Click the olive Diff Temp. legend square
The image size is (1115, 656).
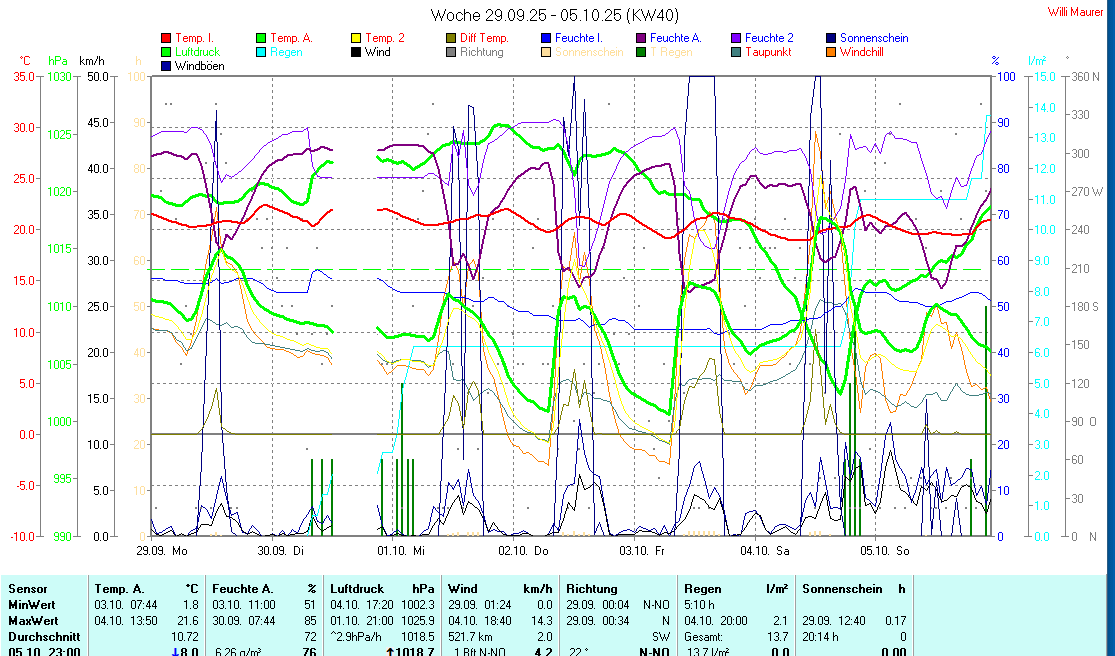(451, 38)
